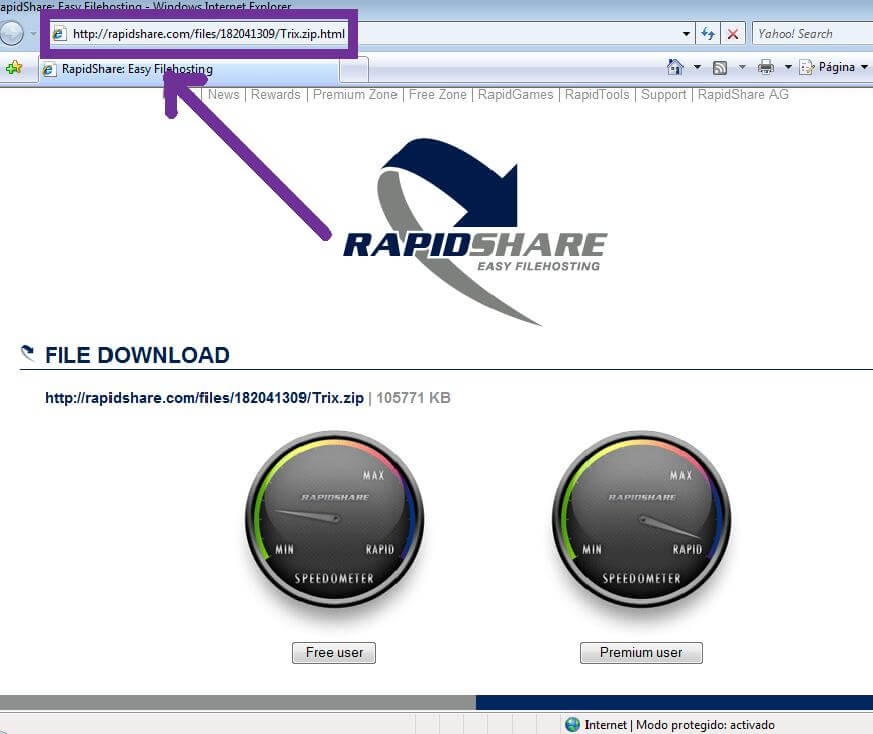Click the page icon in address bar
Viewport: 873px width, 734px height.
click(x=58, y=34)
